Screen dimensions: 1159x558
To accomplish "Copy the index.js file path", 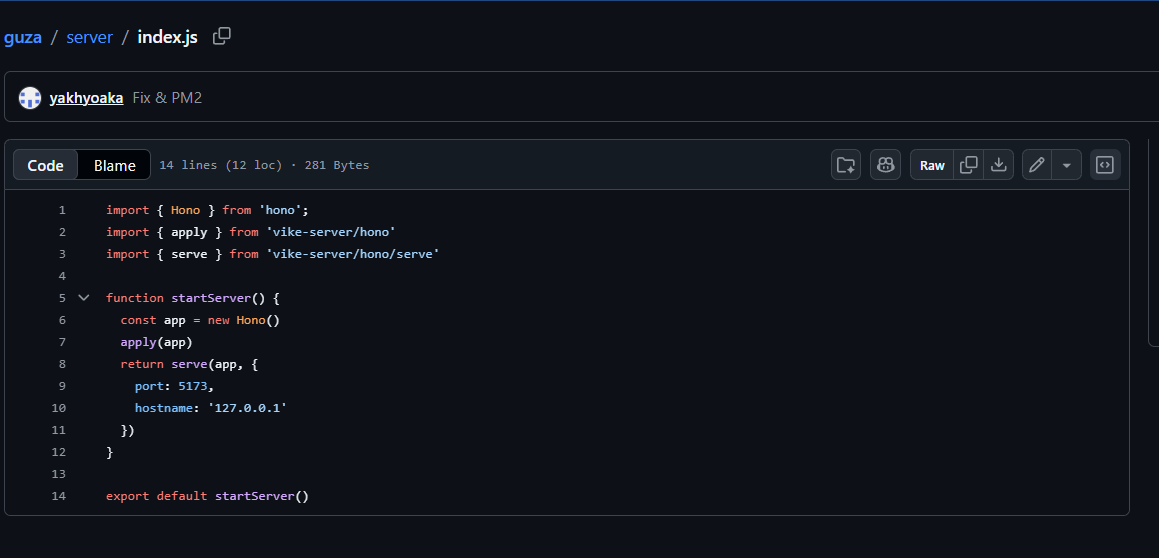I will click(x=222, y=36).
